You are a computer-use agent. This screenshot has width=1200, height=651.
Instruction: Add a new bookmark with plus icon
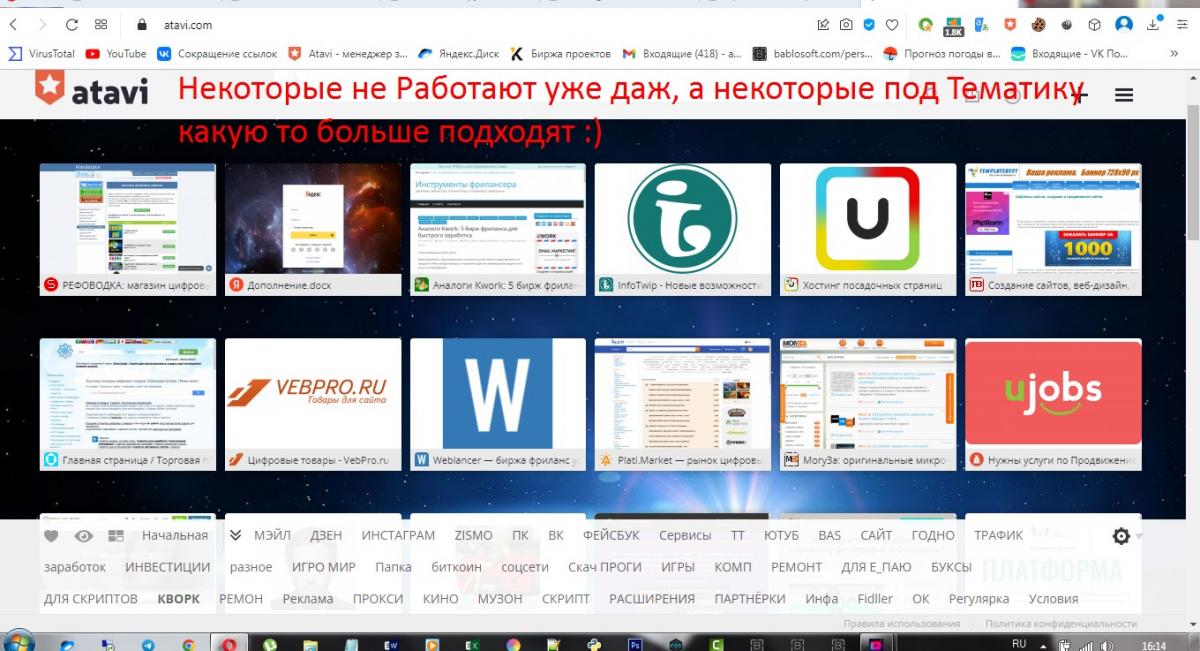click(1080, 95)
